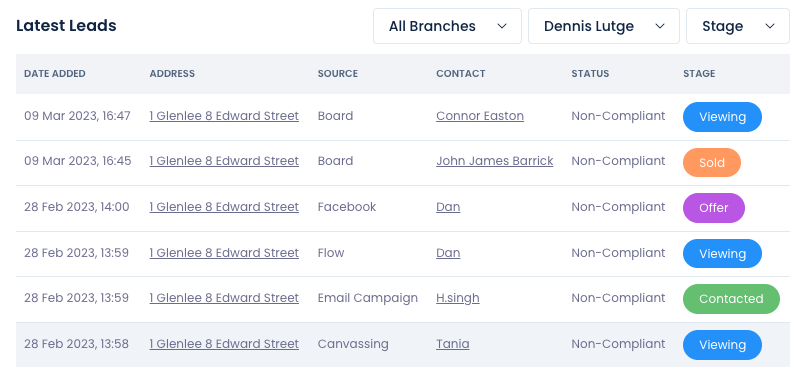Viewport: 806px width, 367px height.
Task: Open the Stage filter dropdown
Action: (x=738, y=26)
